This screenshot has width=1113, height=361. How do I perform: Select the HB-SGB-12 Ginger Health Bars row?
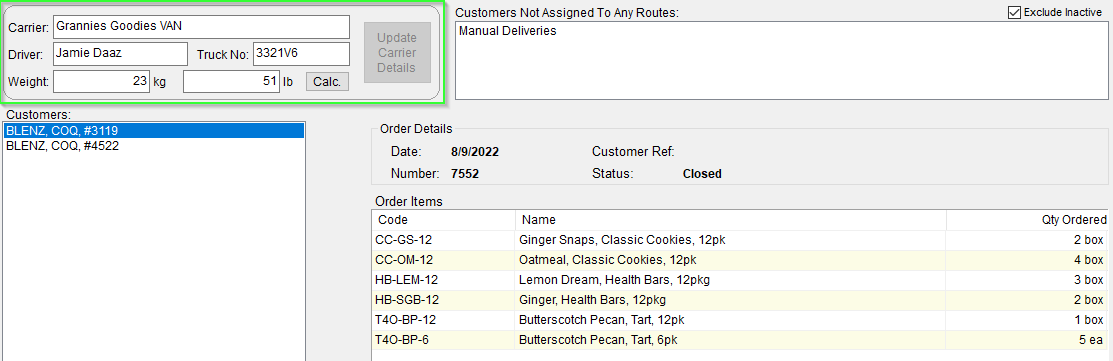(740, 299)
